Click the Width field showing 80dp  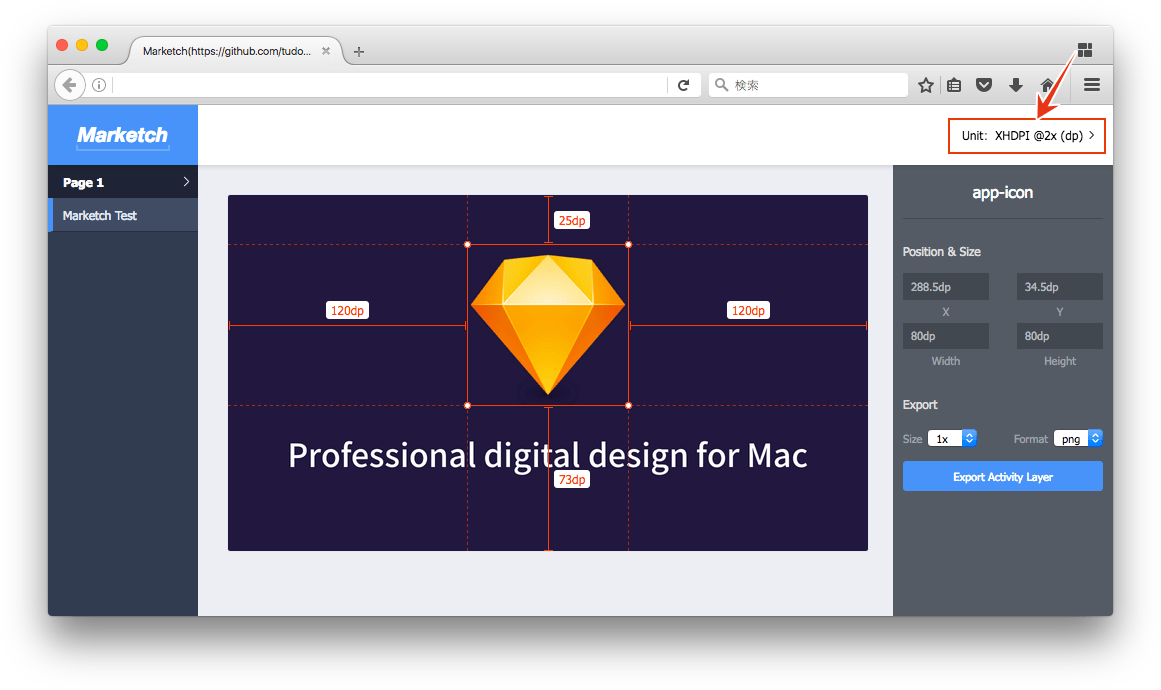(945, 337)
